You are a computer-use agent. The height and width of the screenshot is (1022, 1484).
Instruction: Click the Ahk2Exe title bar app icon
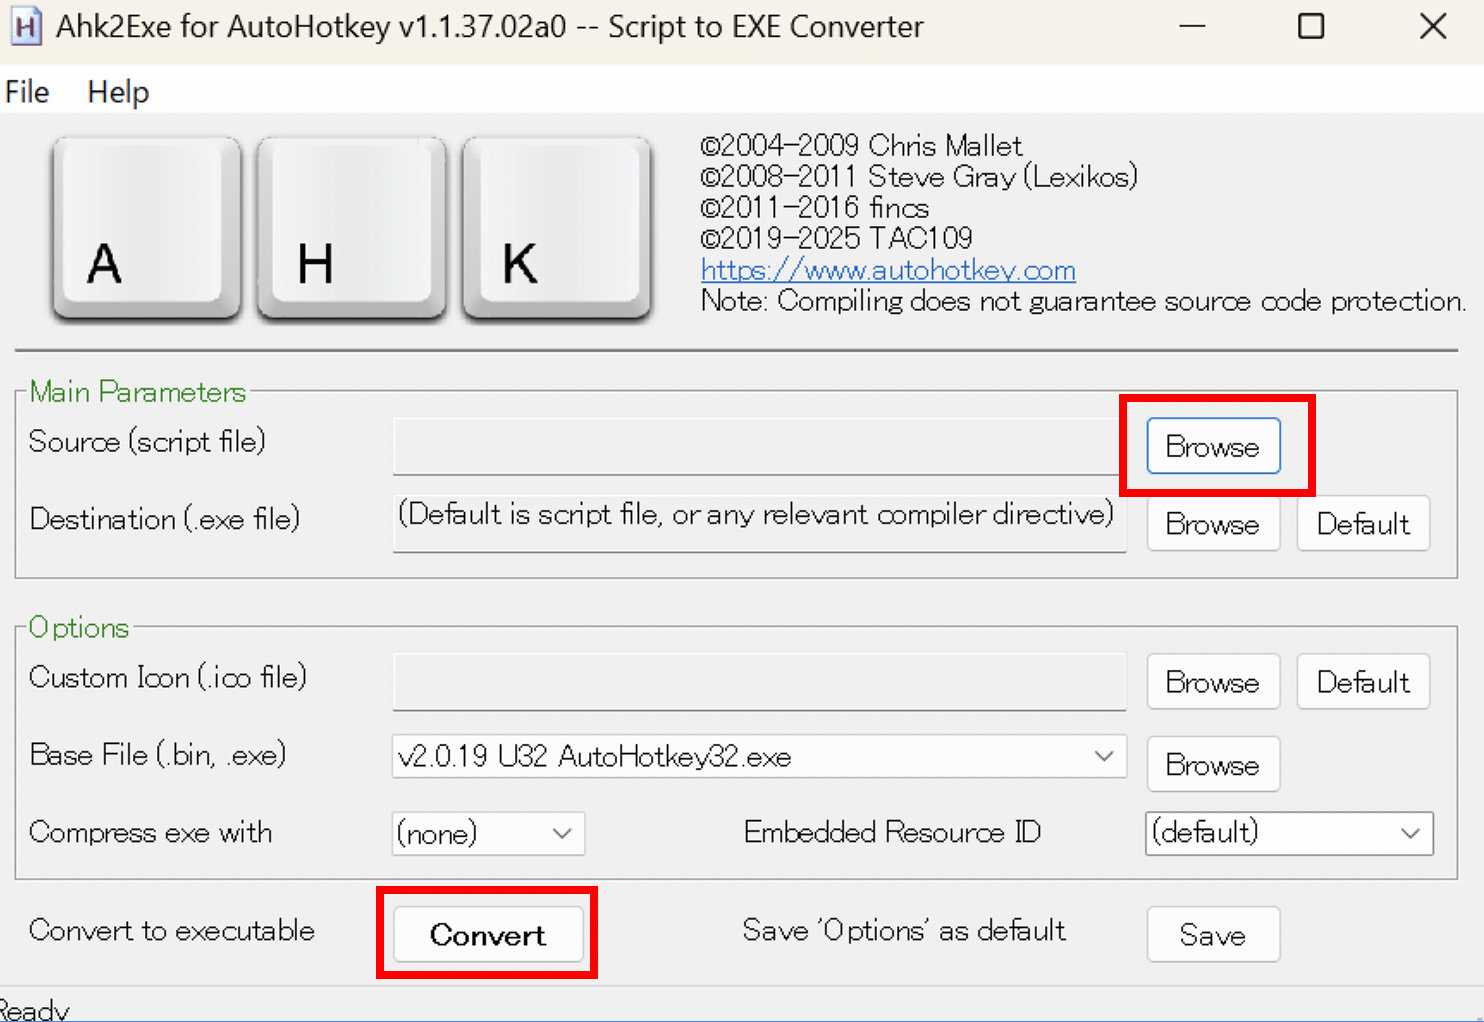(x=25, y=26)
